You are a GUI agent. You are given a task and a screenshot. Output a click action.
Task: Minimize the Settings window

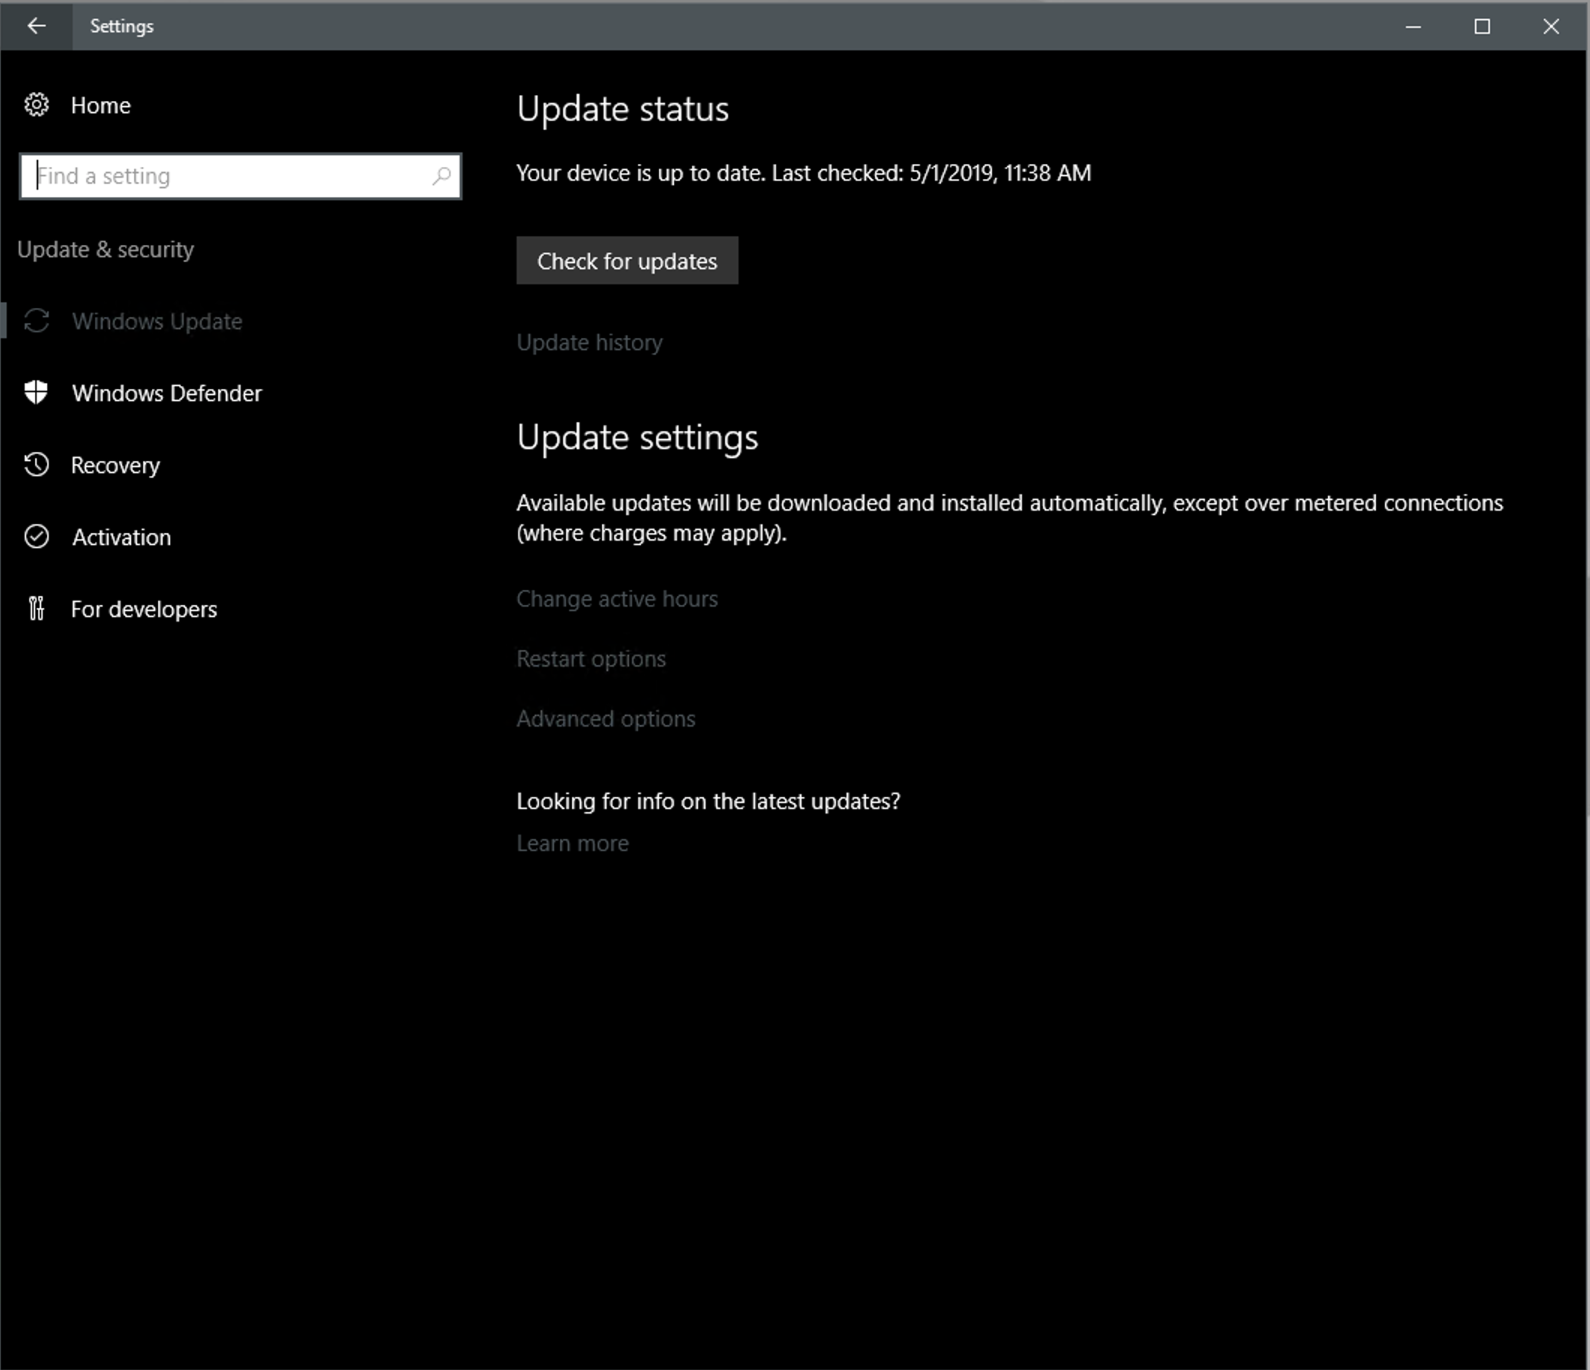[x=1413, y=26]
